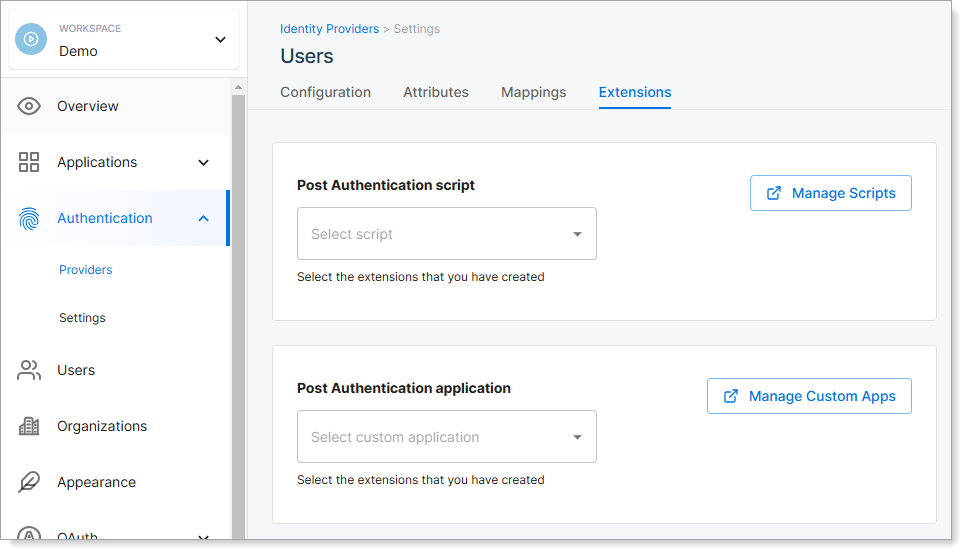Collapse the Authentication menu chevron
The width and height of the screenshot is (967, 555).
pos(204,218)
